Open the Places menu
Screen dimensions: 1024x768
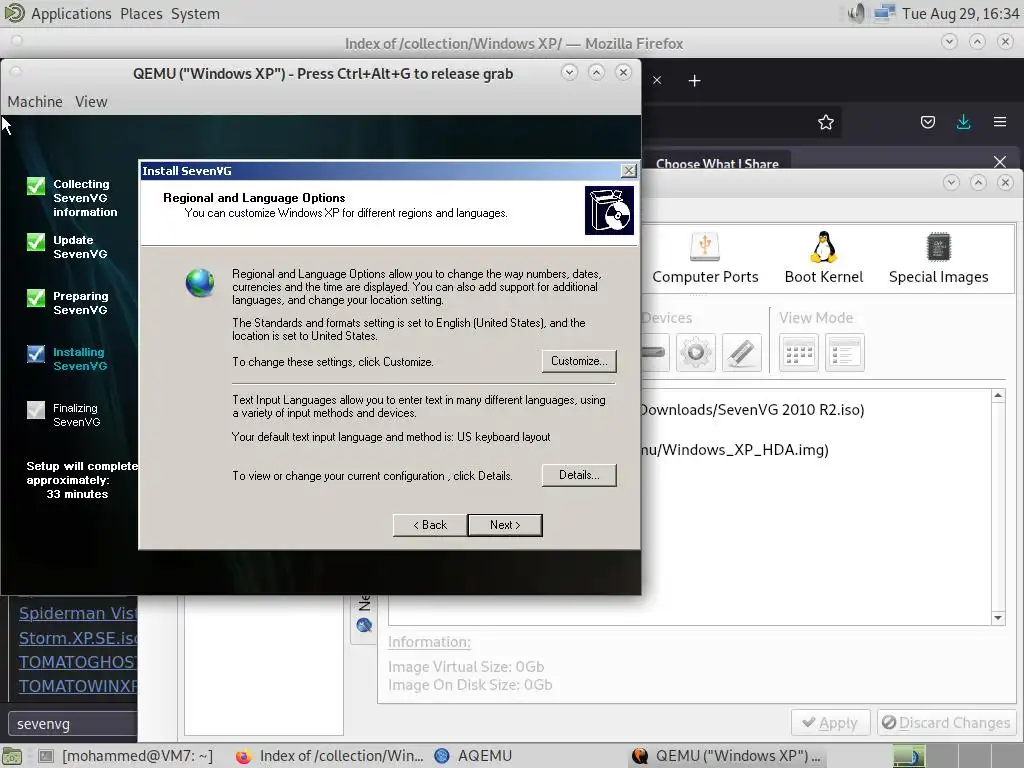coord(141,14)
